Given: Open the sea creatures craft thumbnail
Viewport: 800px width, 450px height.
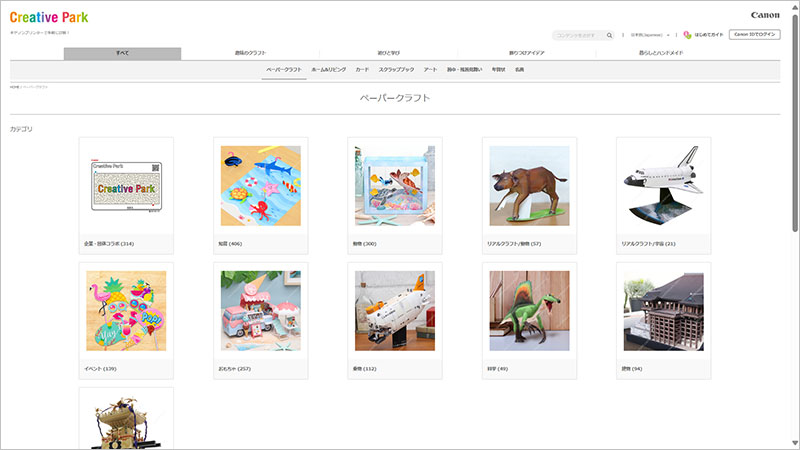Looking at the screenshot, I should tap(261, 186).
